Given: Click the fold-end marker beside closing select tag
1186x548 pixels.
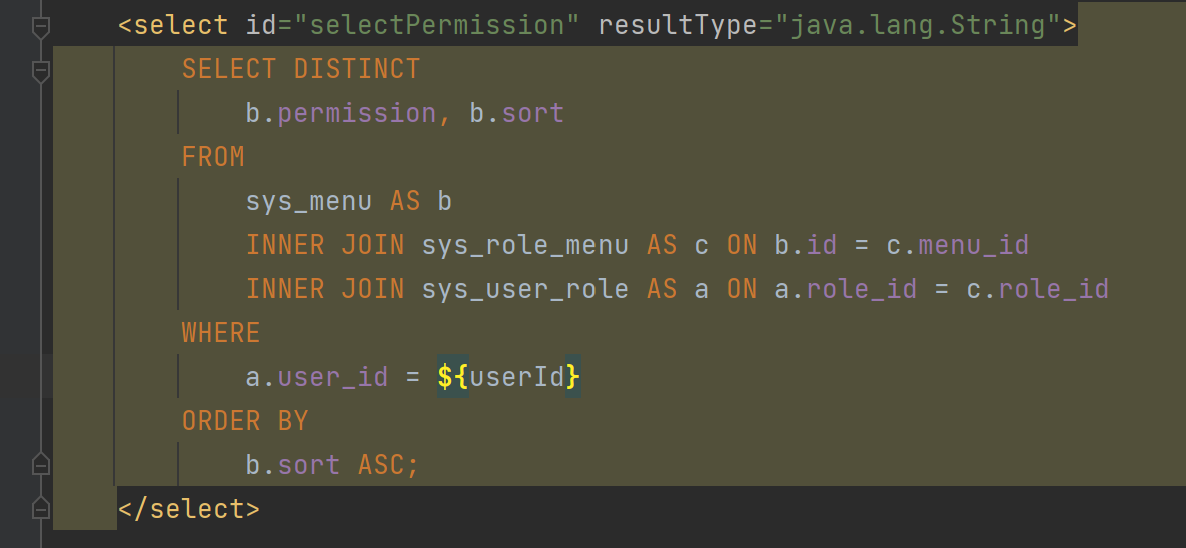Looking at the screenshot, I should coord(41,507).
